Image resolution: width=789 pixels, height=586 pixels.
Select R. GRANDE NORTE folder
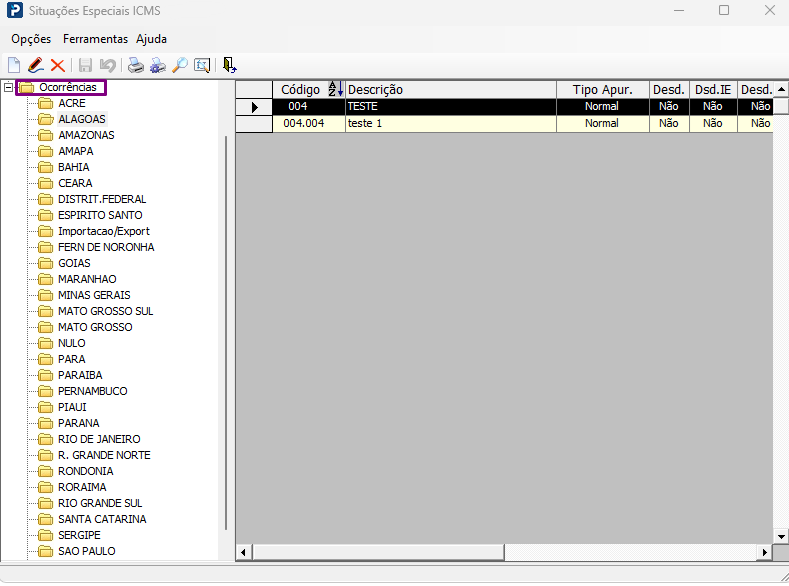[104, 455]
